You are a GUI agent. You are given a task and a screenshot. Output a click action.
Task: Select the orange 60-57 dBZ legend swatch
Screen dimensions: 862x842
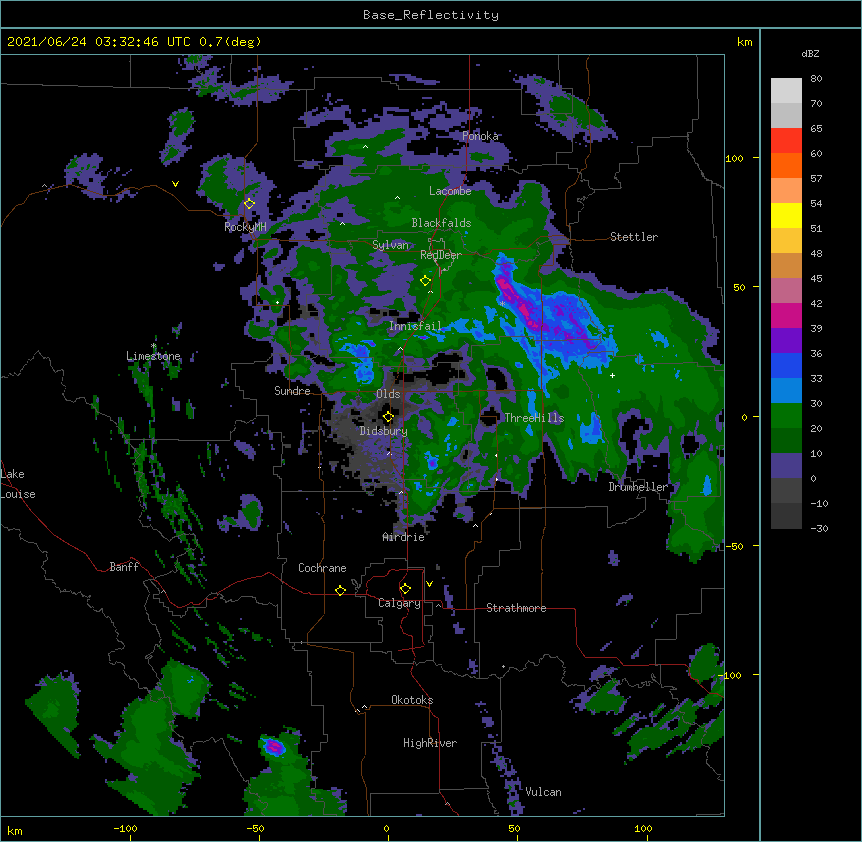coord(786,165)
